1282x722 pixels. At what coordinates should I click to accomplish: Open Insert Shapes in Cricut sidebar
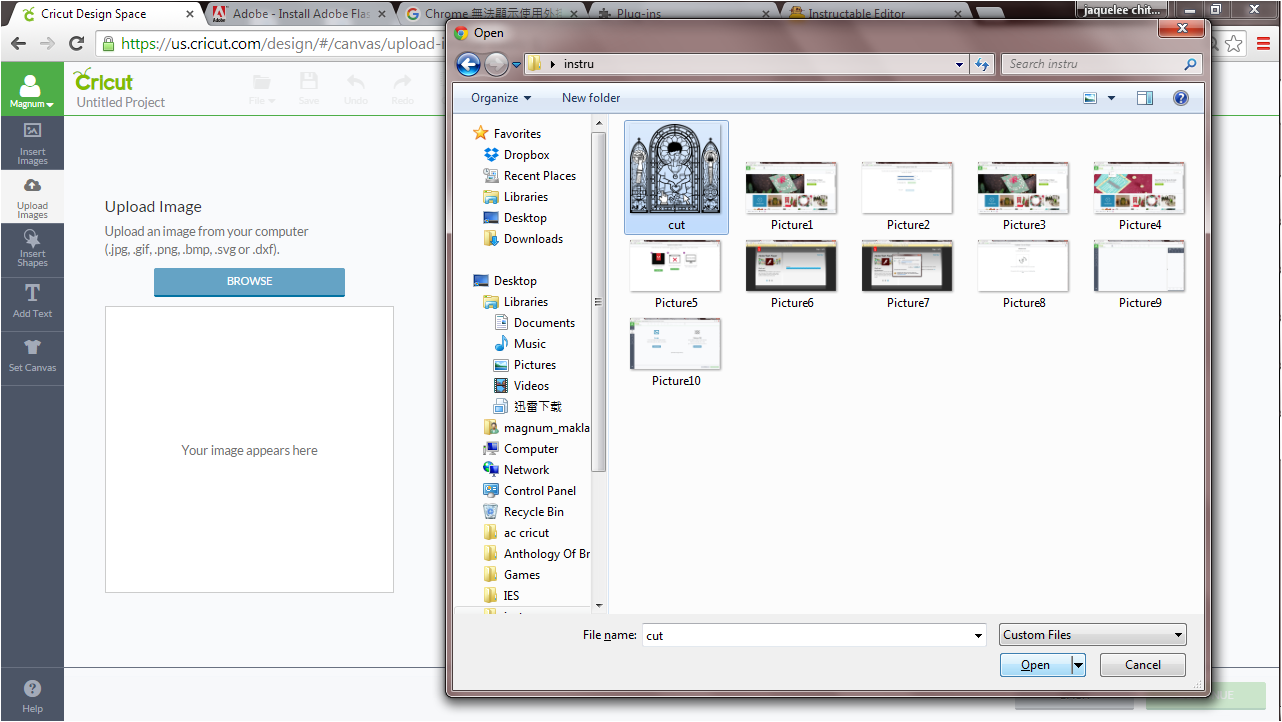(x=32, y=249)
